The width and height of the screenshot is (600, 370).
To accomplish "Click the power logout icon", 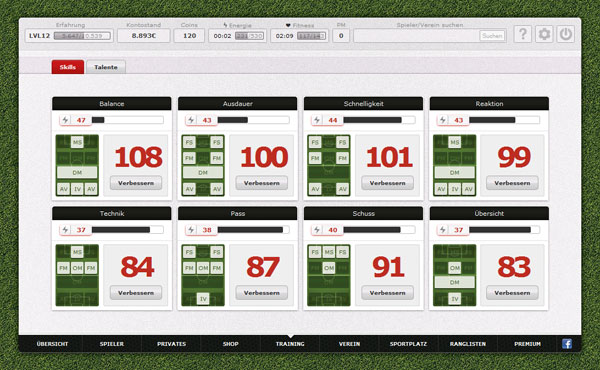I will [x=566, y=34].
